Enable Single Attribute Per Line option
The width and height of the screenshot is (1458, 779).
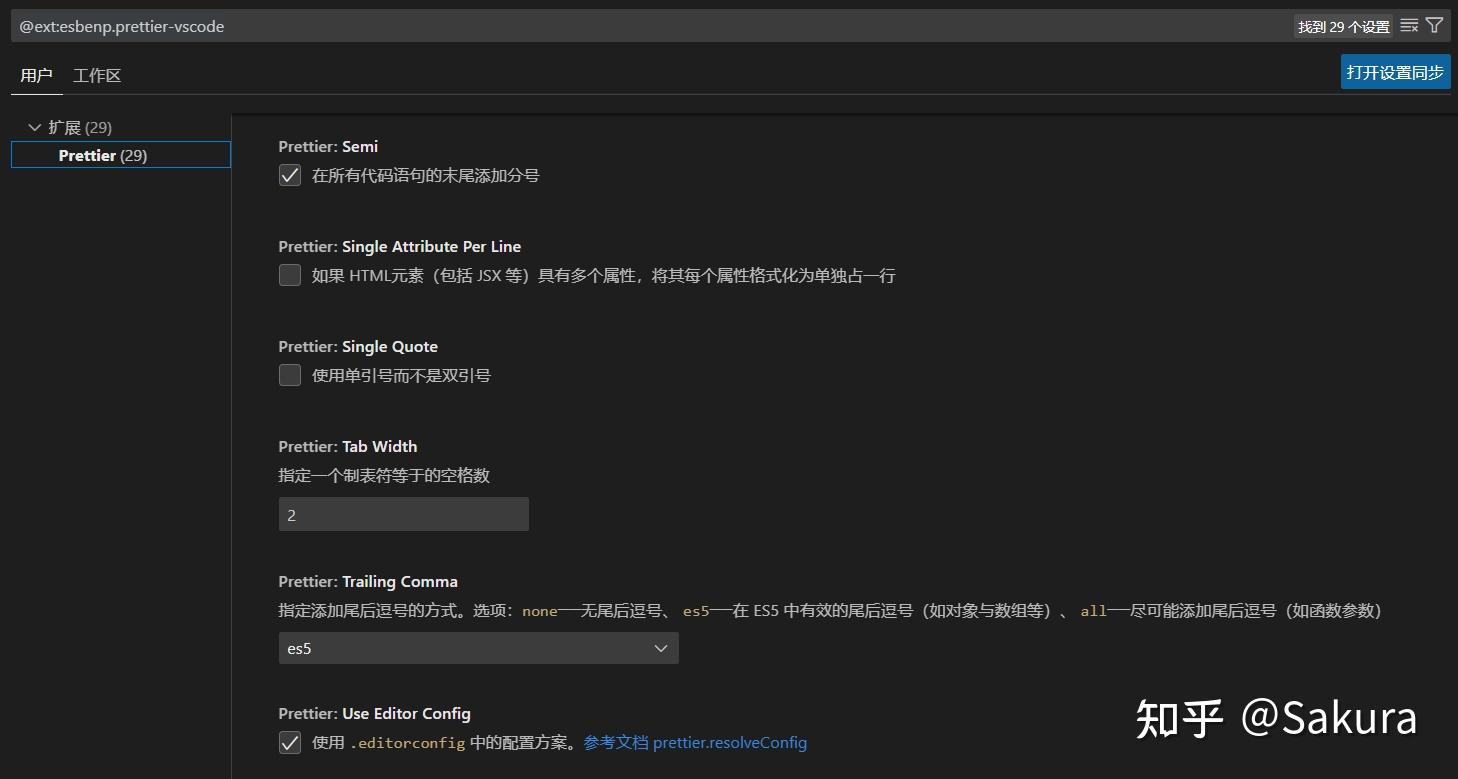(x=289, y=275)
